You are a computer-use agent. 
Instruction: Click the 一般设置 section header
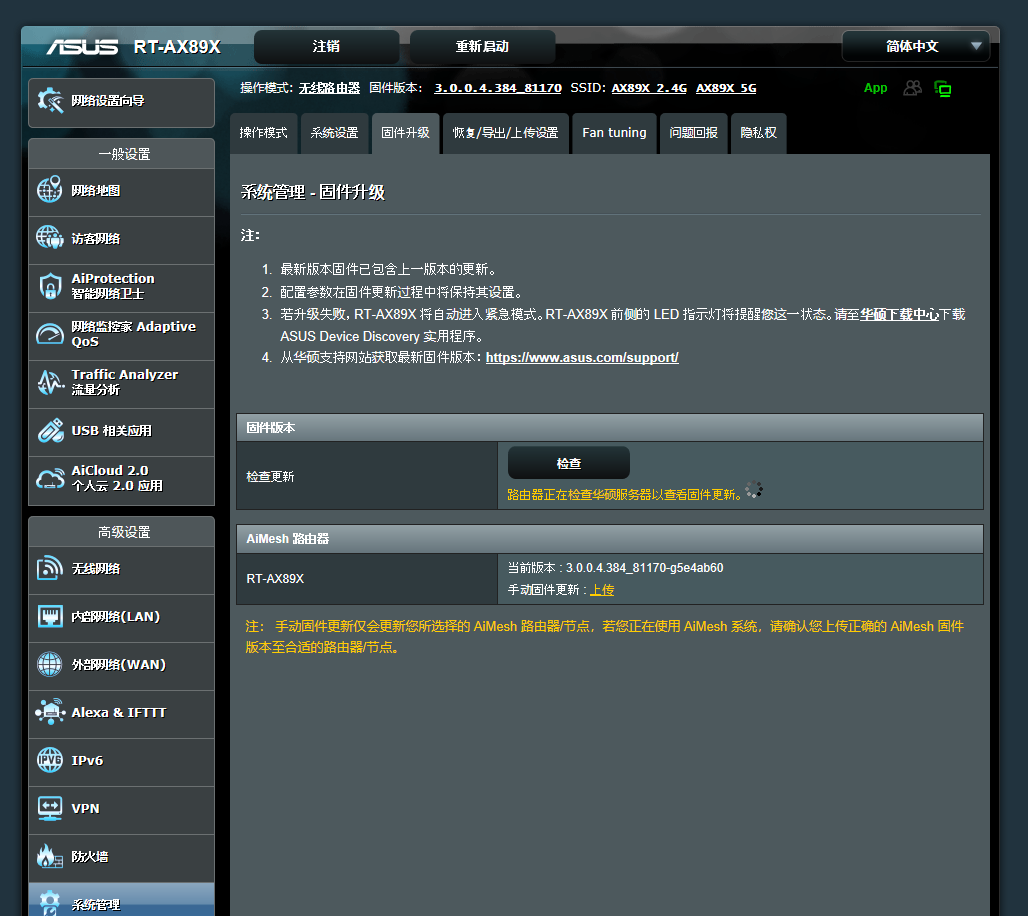point(121,154)
